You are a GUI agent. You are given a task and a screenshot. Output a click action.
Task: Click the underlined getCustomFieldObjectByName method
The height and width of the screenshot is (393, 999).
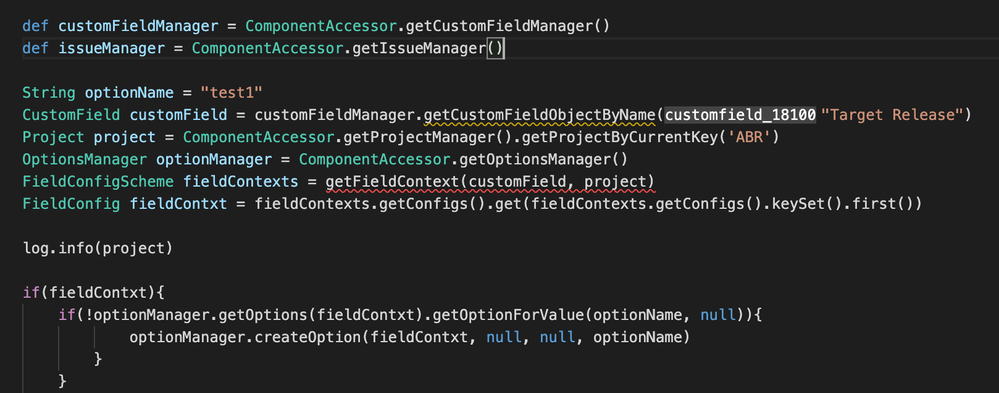(x=540, y=115)
